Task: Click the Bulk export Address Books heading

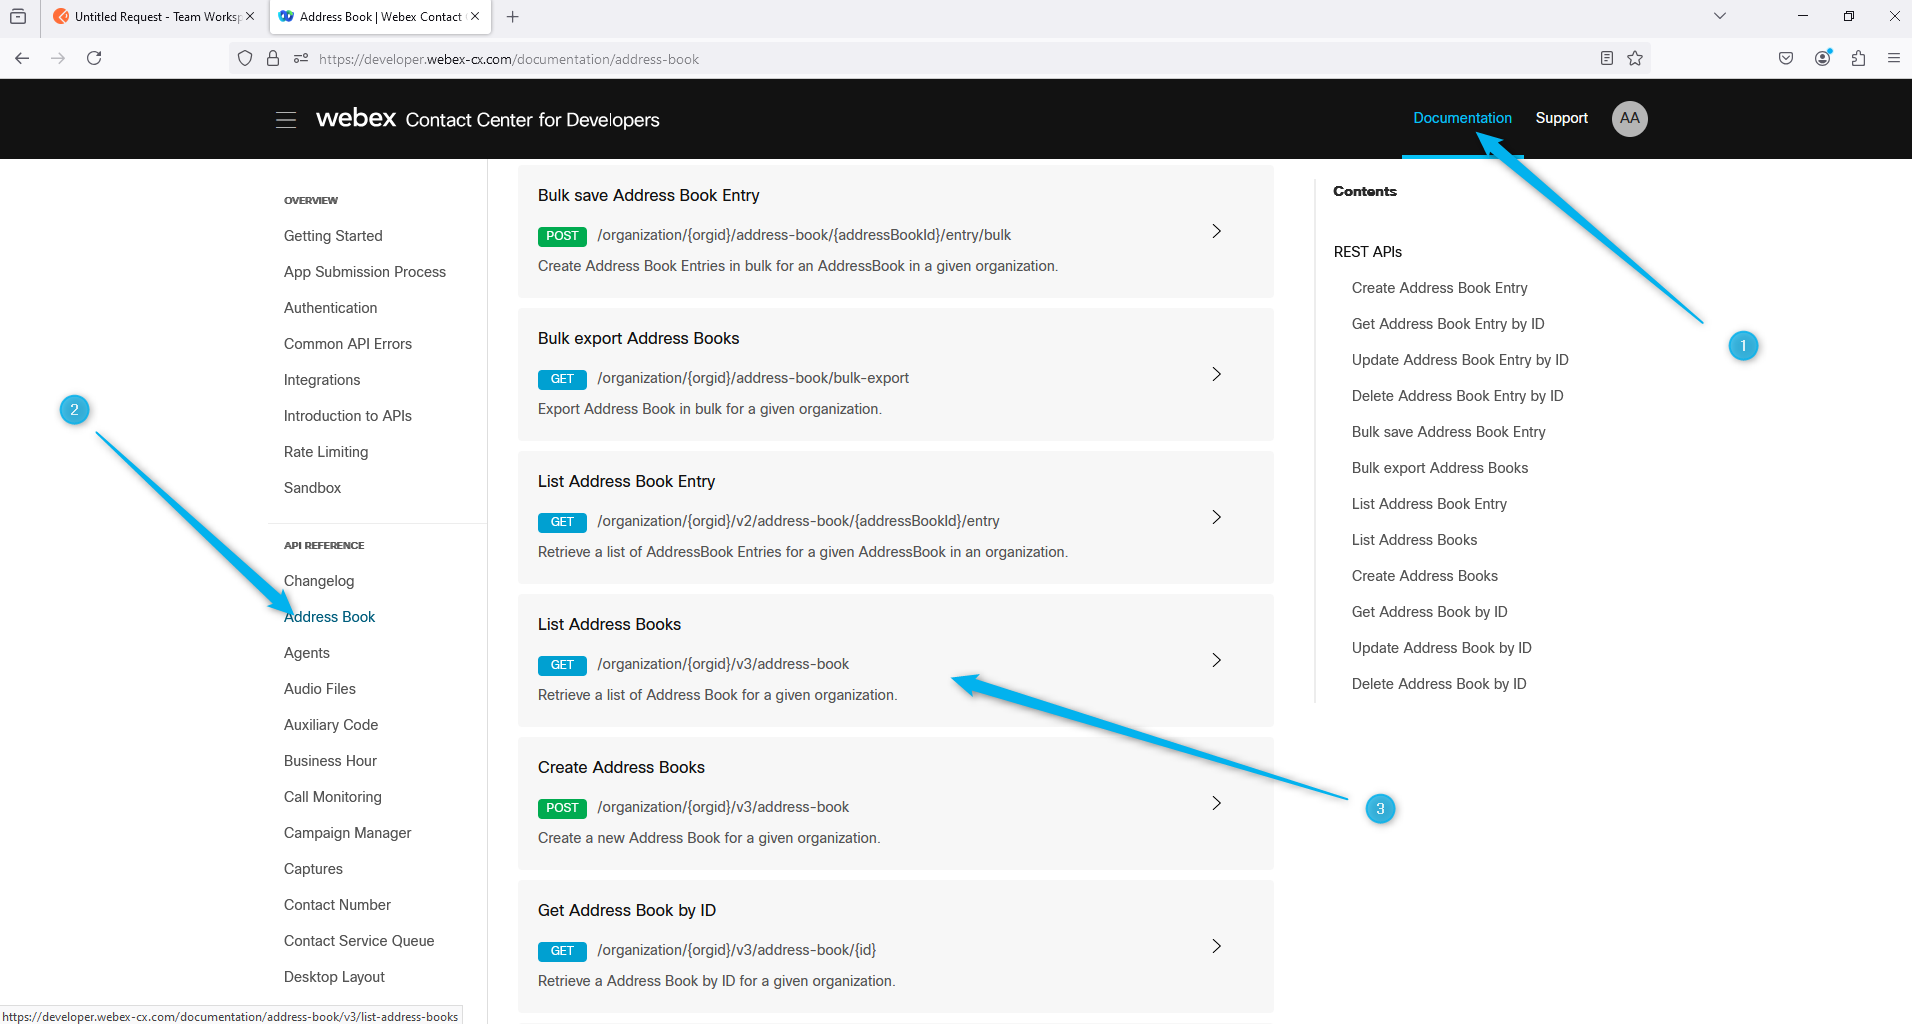Action: point(638,338)
